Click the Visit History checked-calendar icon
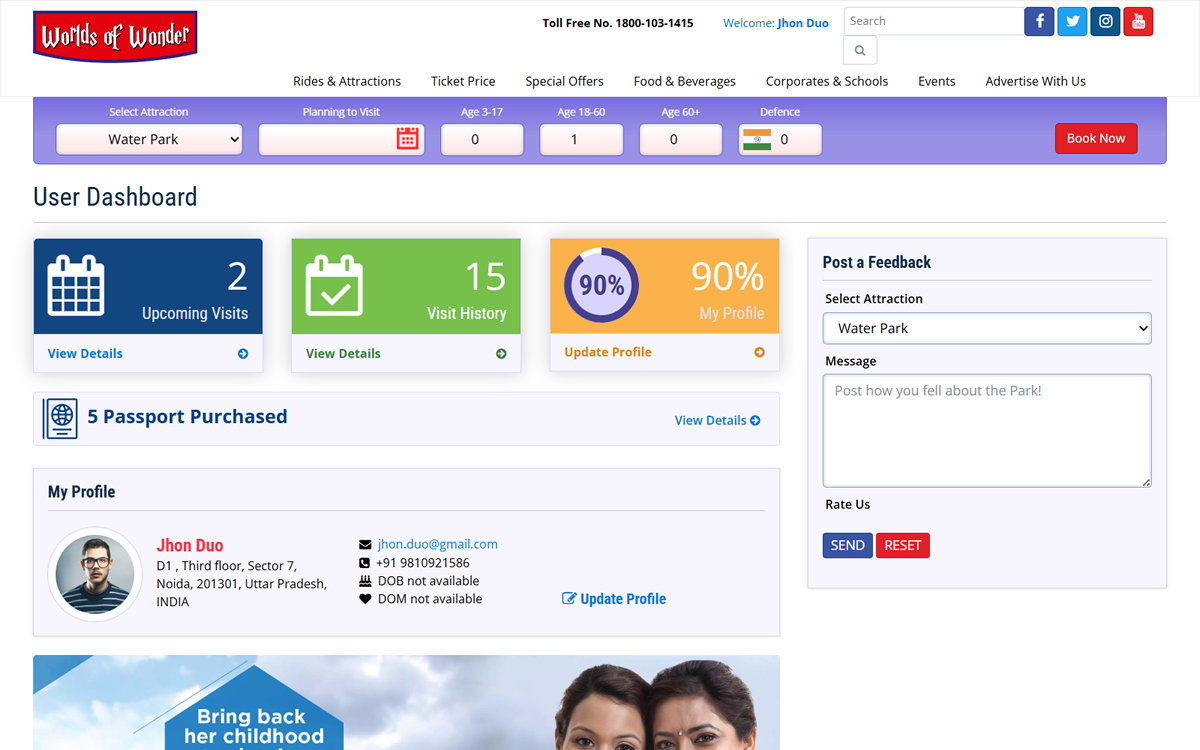This screenshot has width=1200, height=750. pos(334,285)
